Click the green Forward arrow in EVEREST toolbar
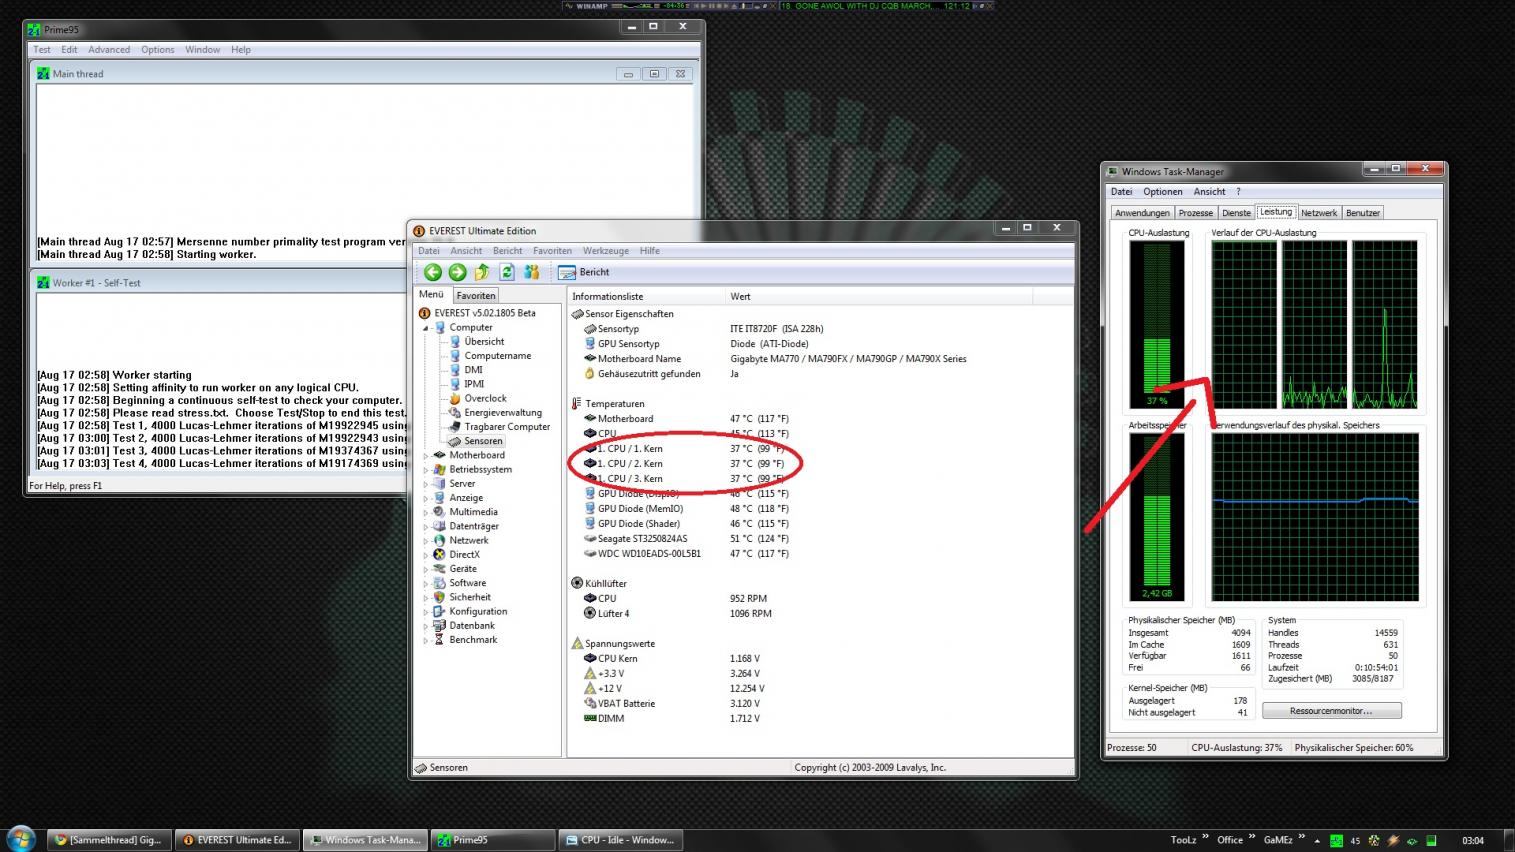This screenshot has height=852, width=1515. [458, 272]
